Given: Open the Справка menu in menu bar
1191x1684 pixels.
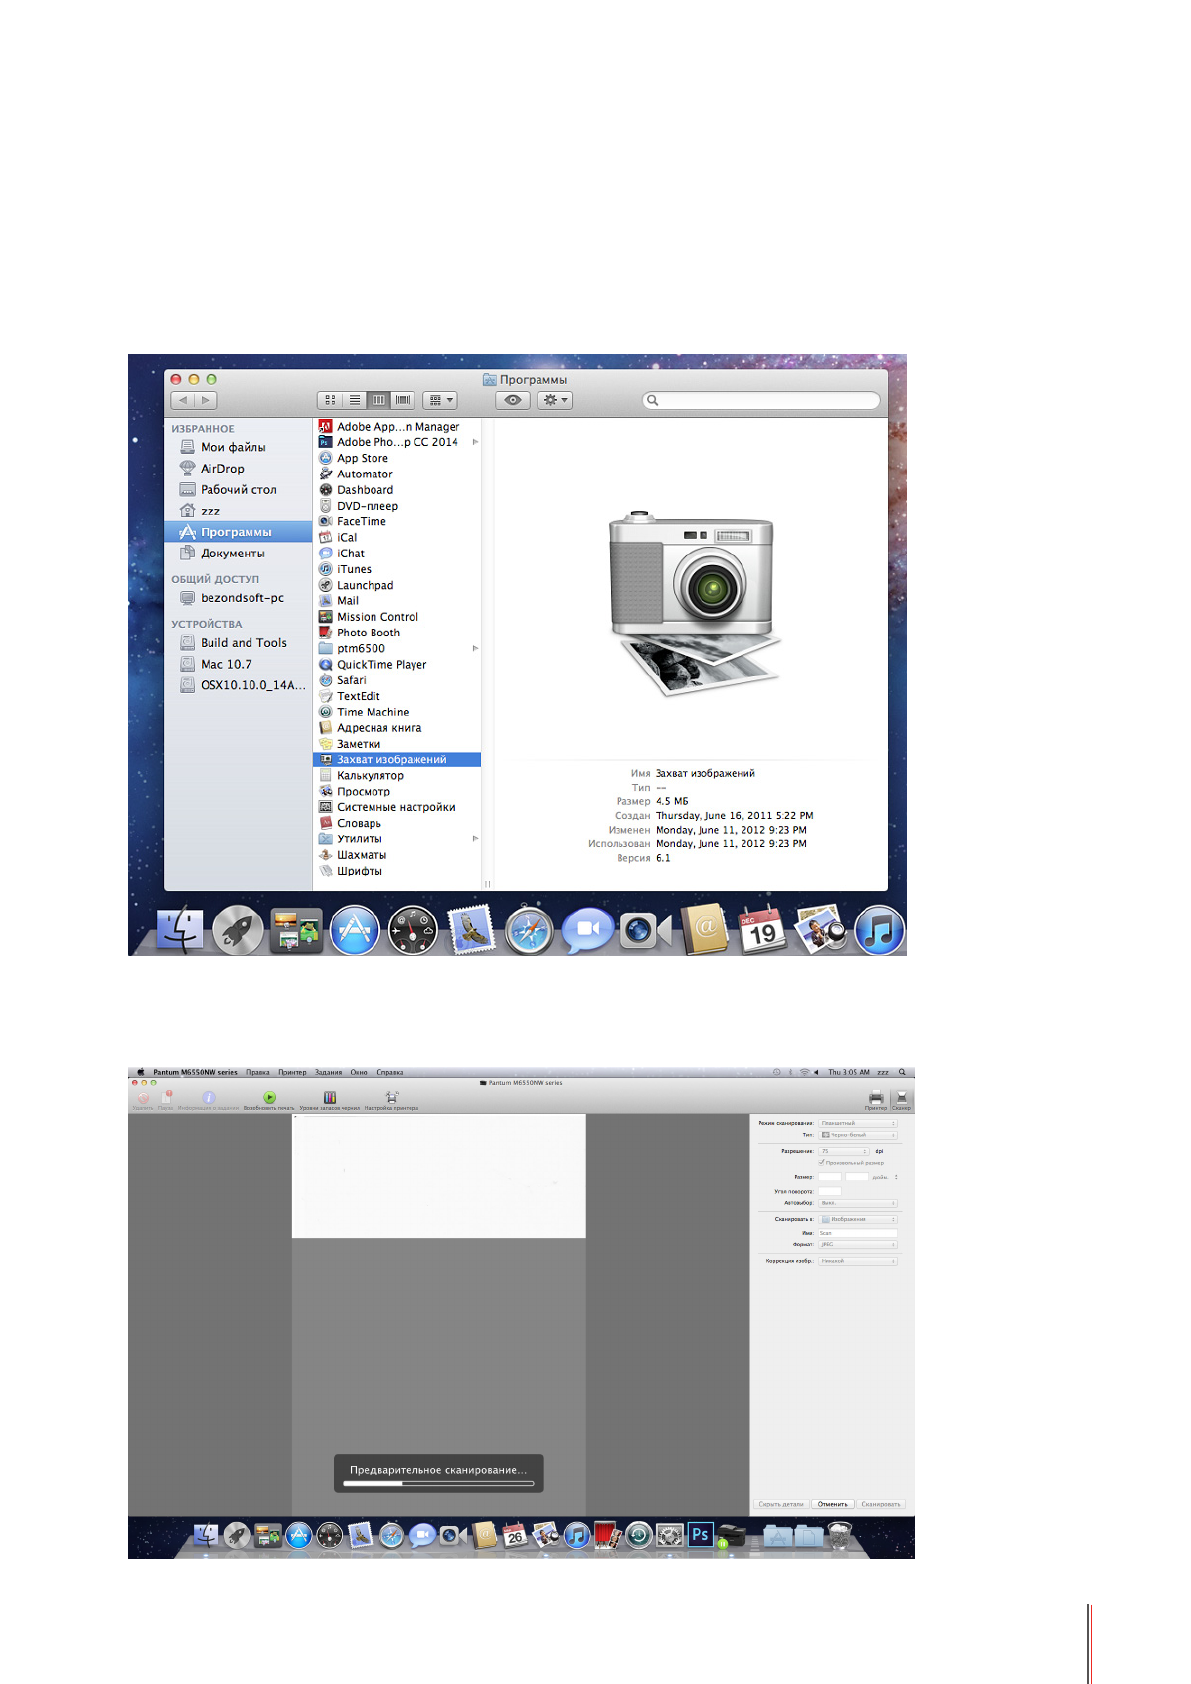Looking at the screenshot, I should tap(389, 1072).
